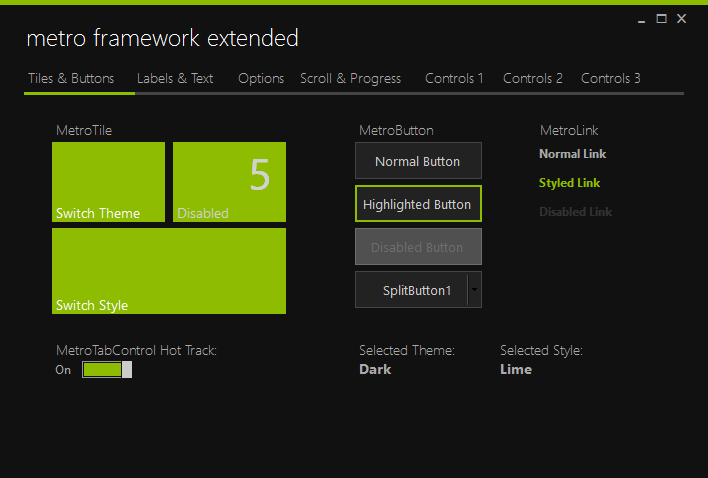Click the Disabled Link text
This screenshot has height=478, width=708.
pyautogui.click(x=576, y=212)
